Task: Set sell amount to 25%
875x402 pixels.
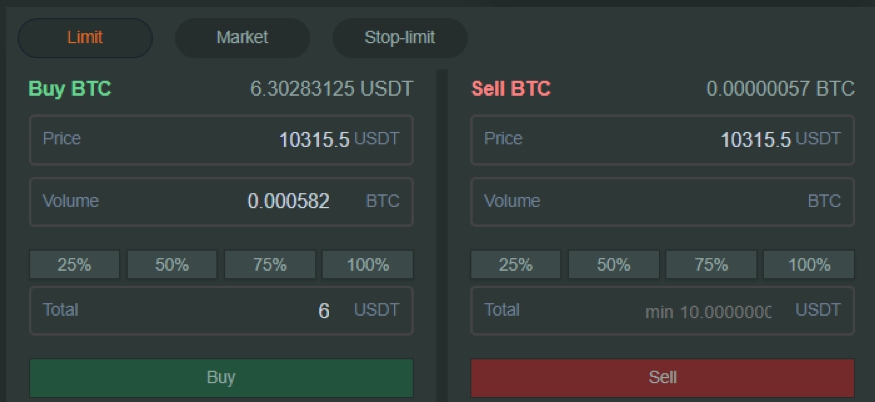Action: 516,265
